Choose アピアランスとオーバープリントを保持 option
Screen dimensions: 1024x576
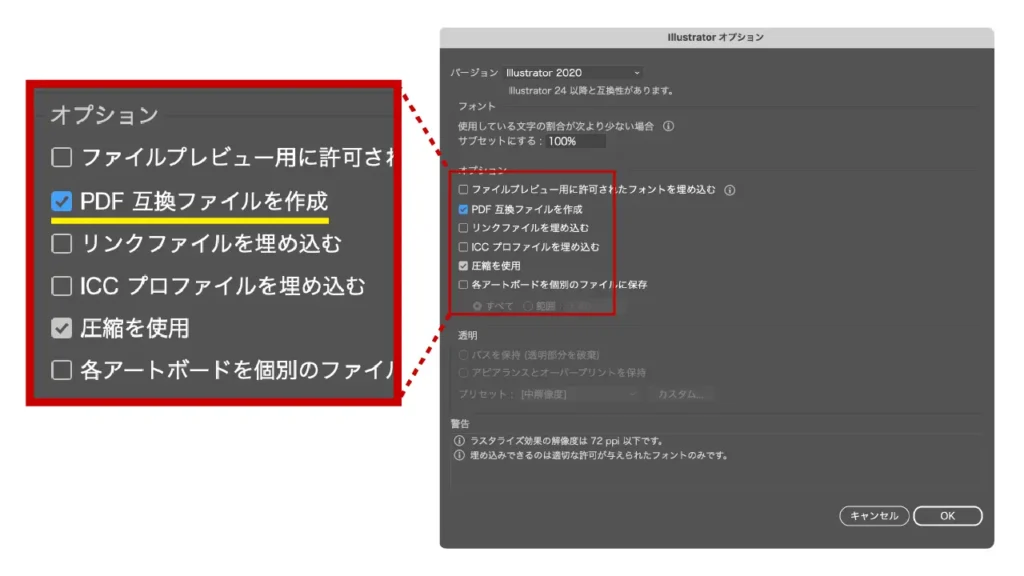click(463, 373)
